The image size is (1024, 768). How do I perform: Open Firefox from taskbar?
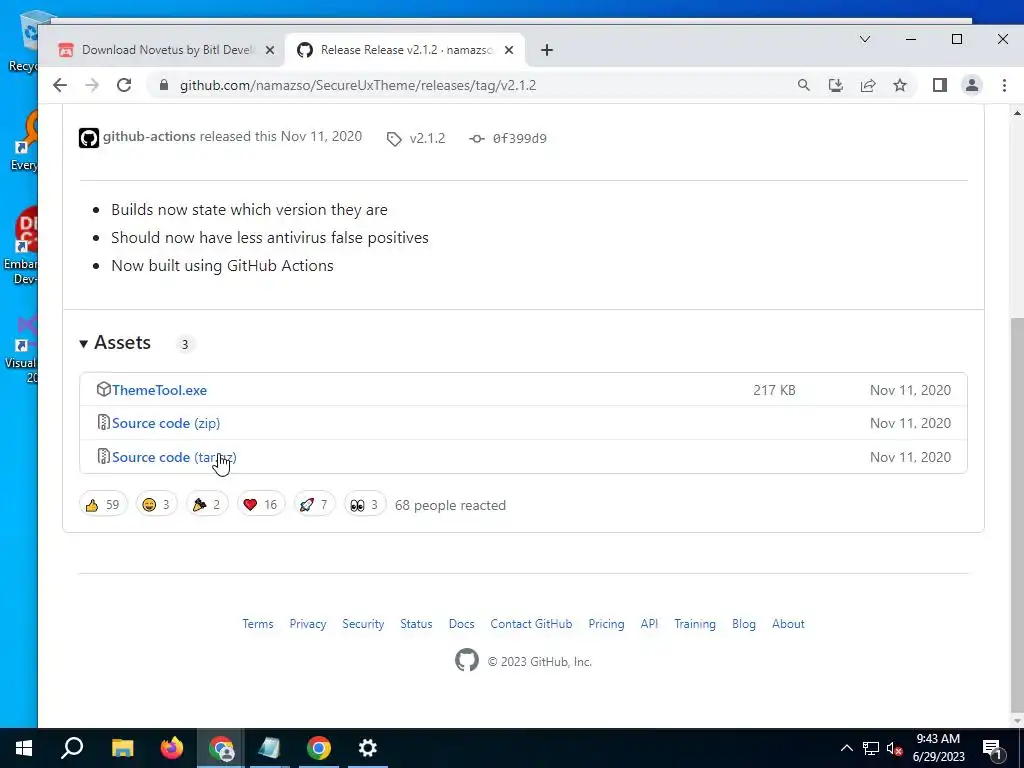point(172,748)
